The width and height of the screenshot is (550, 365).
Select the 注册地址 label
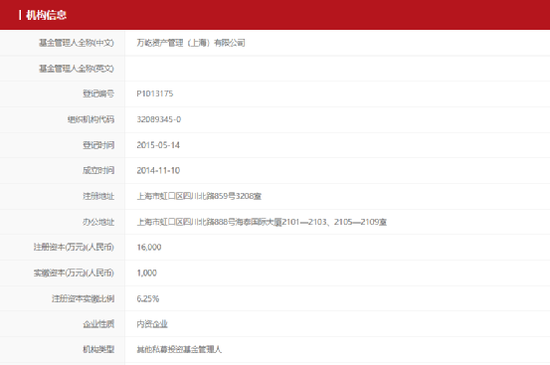[x=98, y=196]
